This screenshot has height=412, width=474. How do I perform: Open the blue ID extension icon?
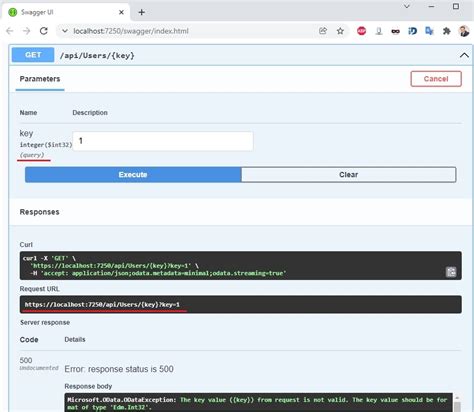point(412,31)
